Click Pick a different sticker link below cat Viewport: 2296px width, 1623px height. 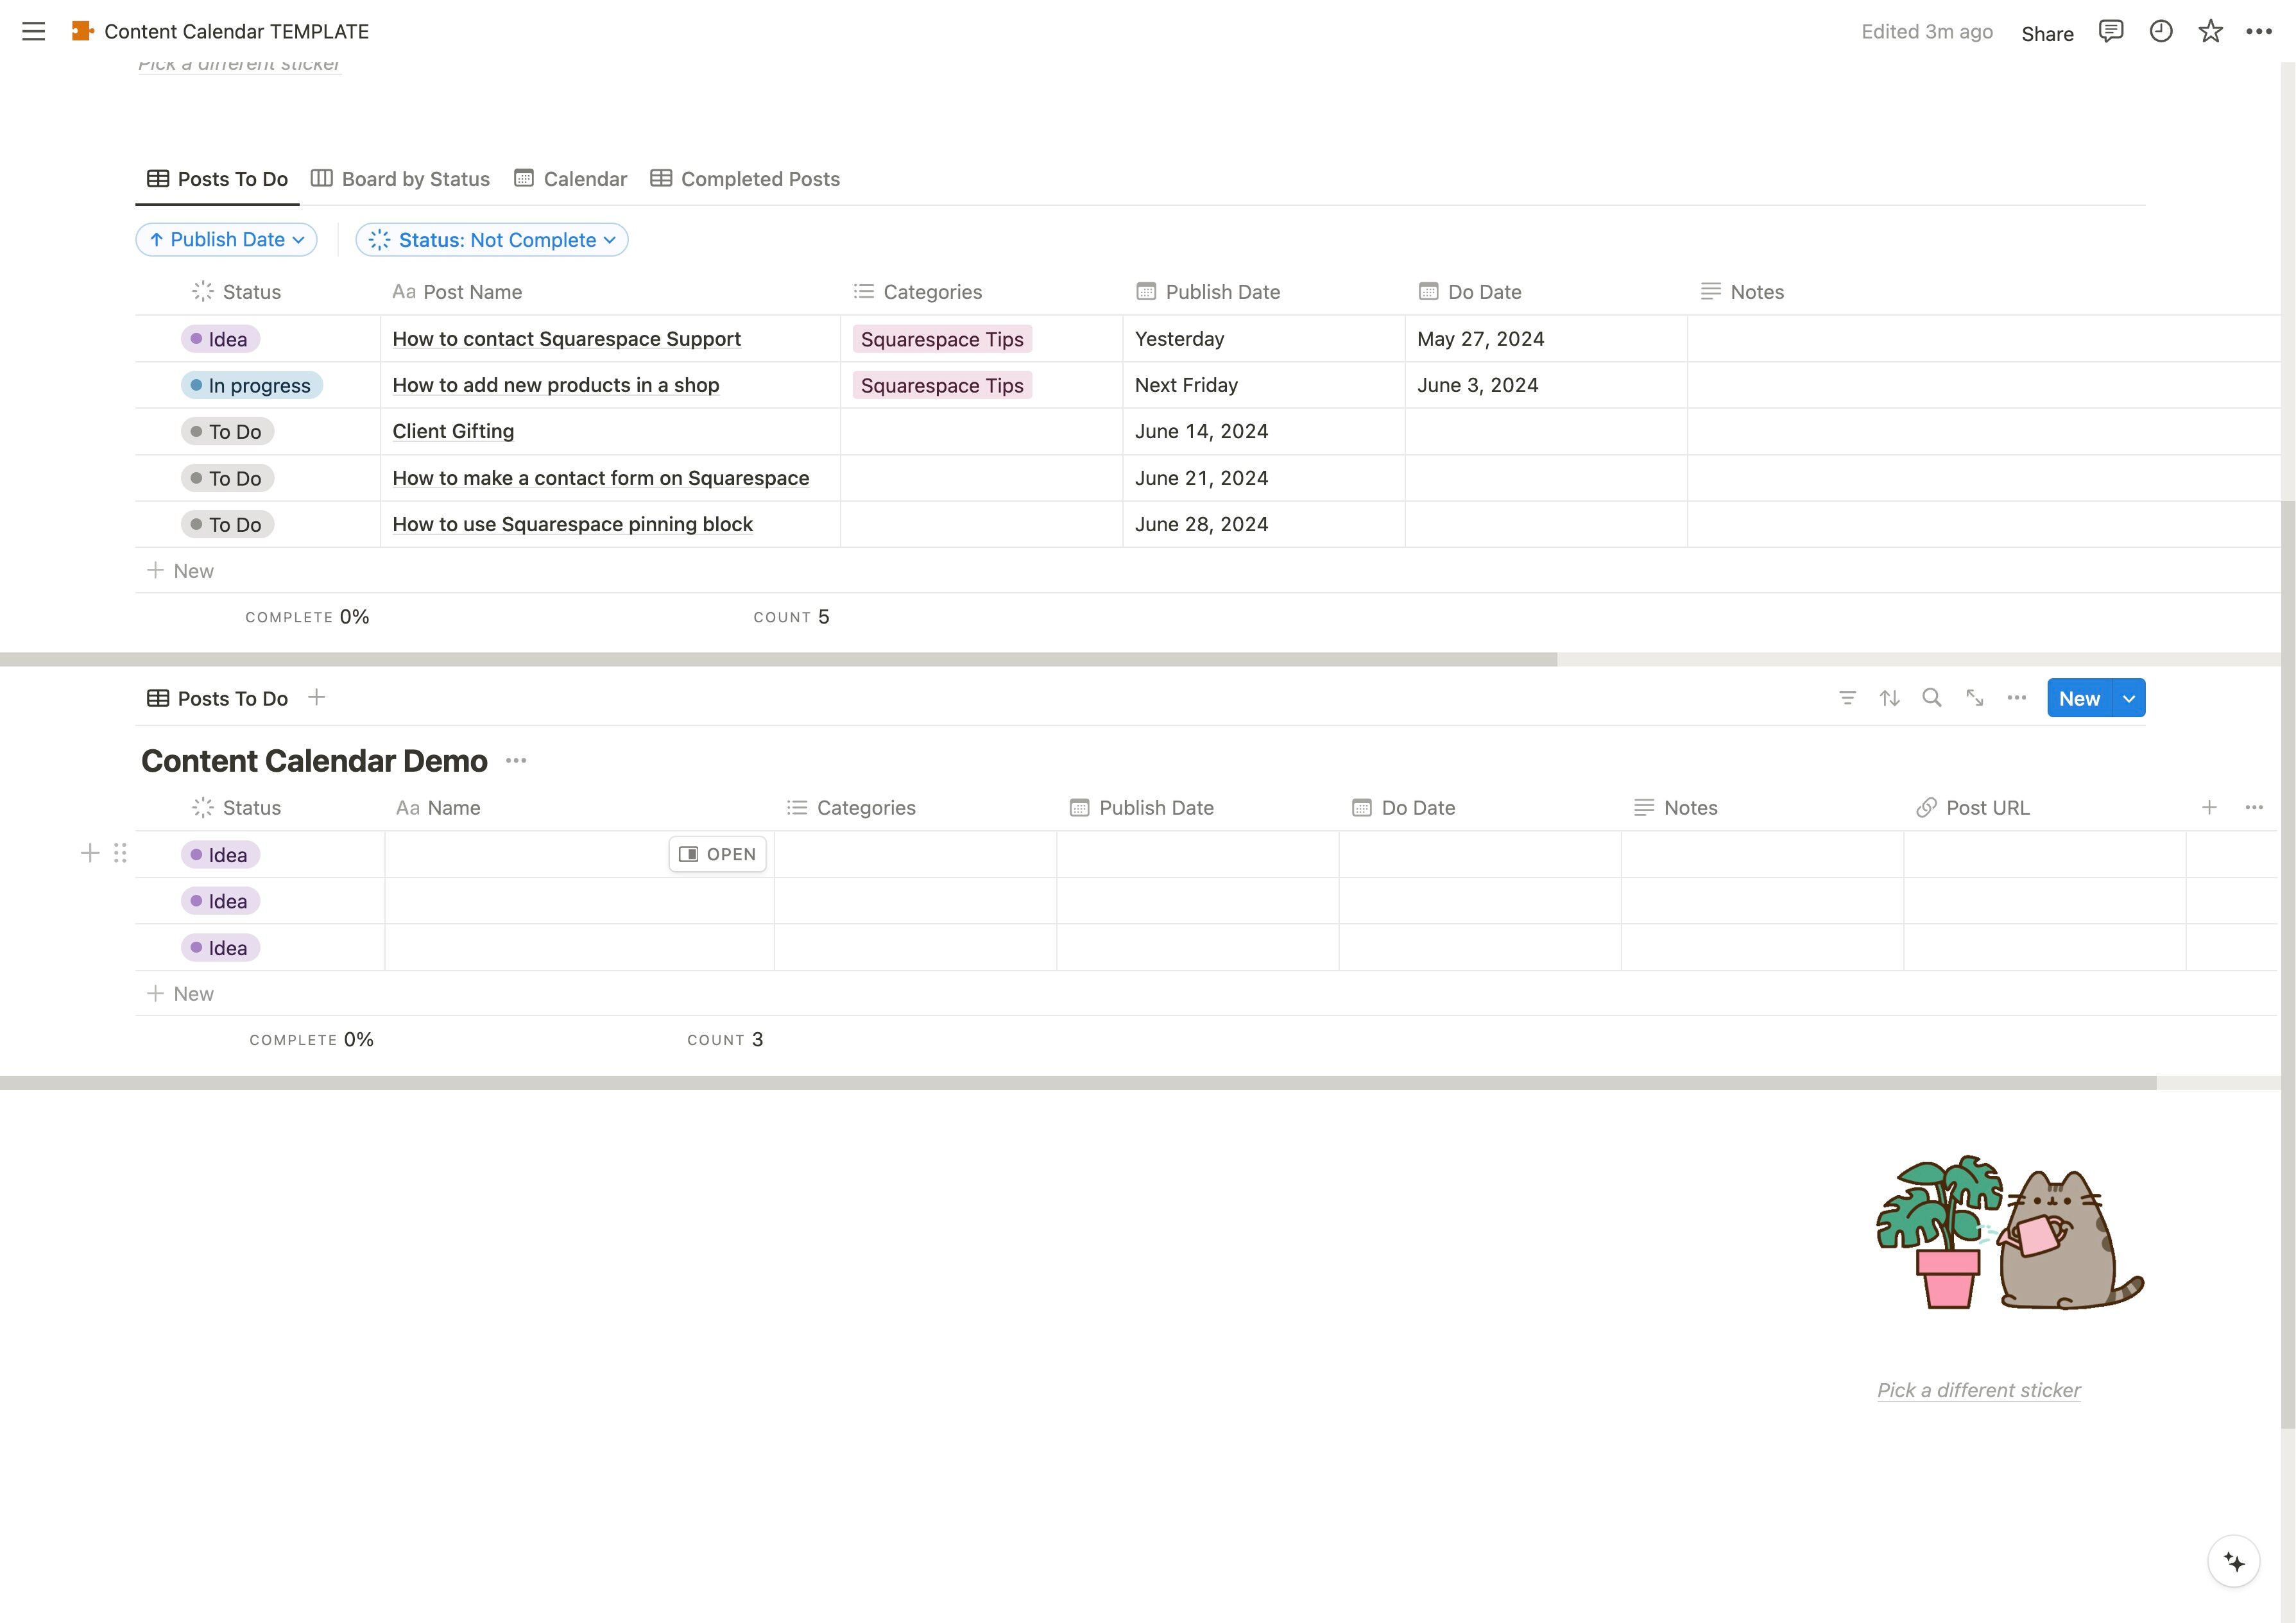pyautogui.click(x=1978, y=1390)
